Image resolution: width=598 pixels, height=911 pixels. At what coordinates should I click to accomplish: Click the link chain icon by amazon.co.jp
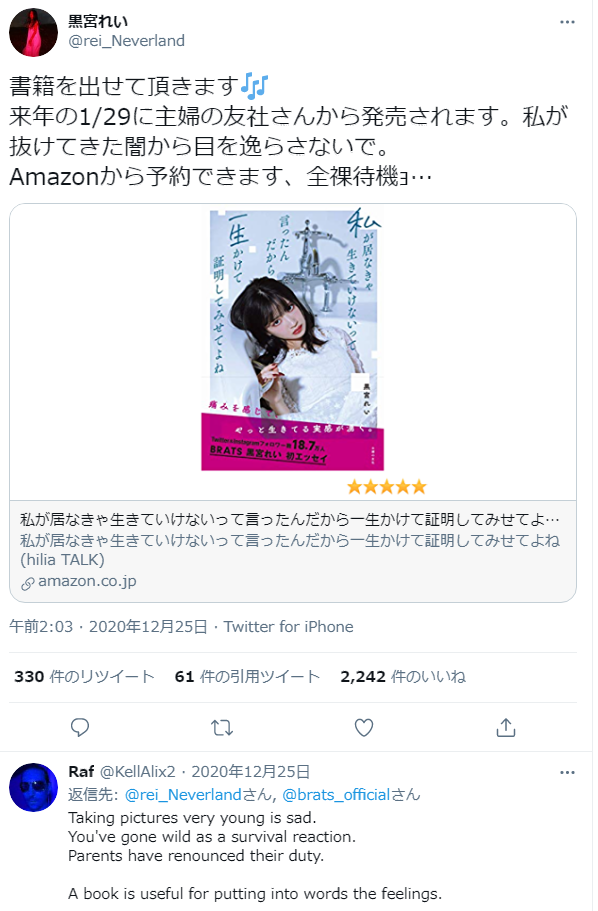point(27,584)
